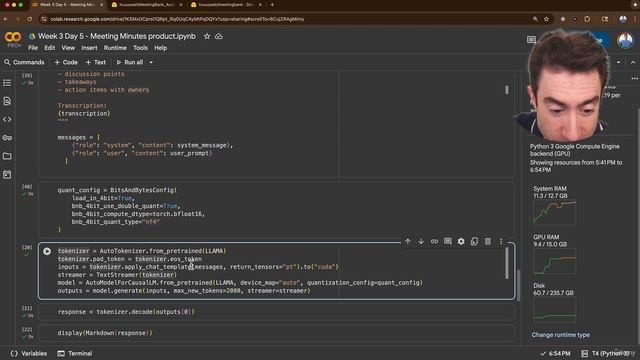
Task: Collapse the header with the up chevron
Action: coord(633,62)
